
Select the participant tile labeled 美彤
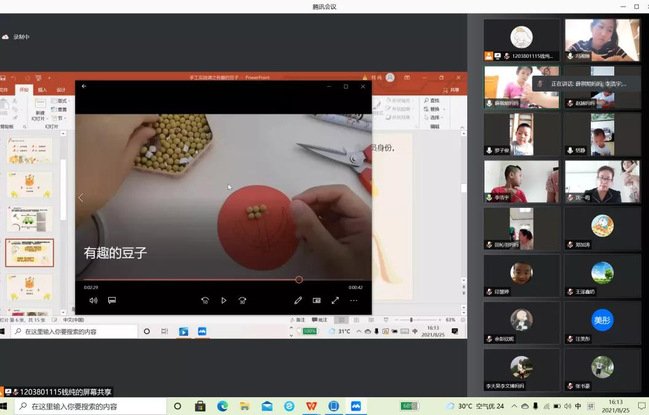coord(601,320)
